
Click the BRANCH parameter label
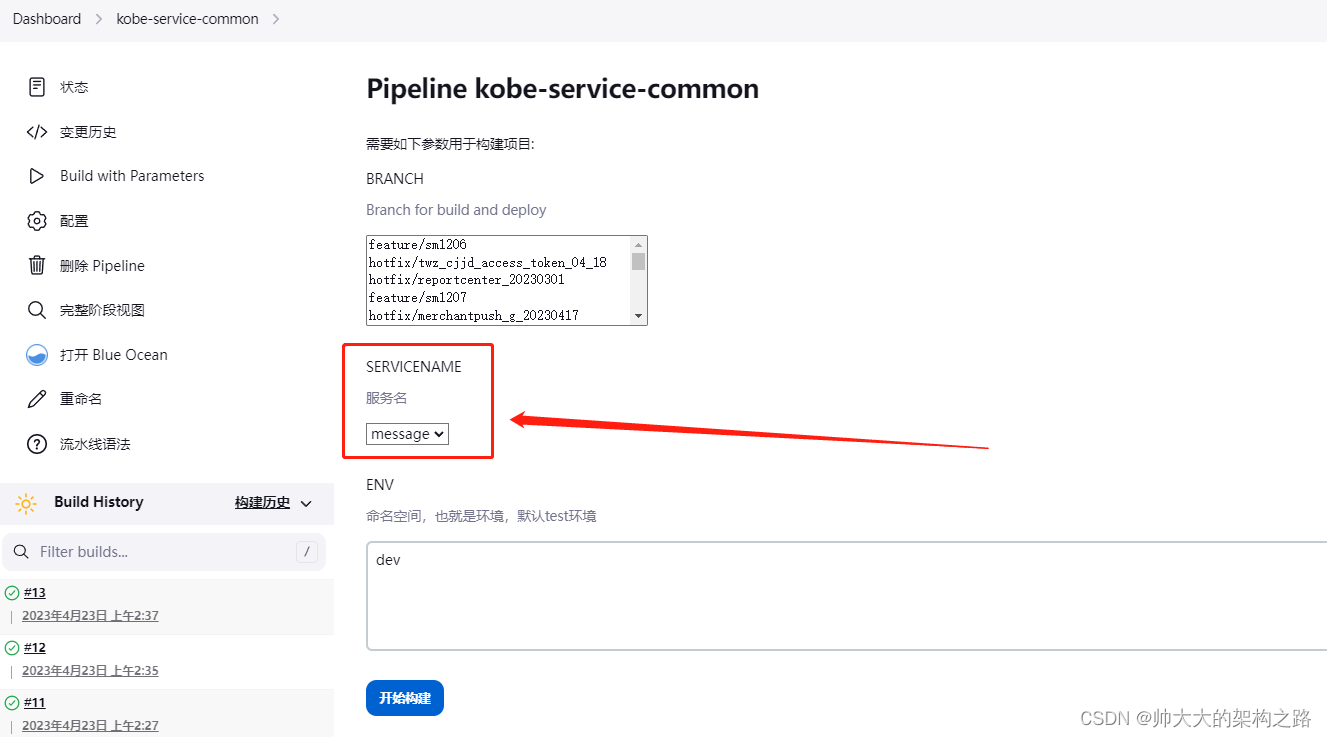click(x=395, y=179)
